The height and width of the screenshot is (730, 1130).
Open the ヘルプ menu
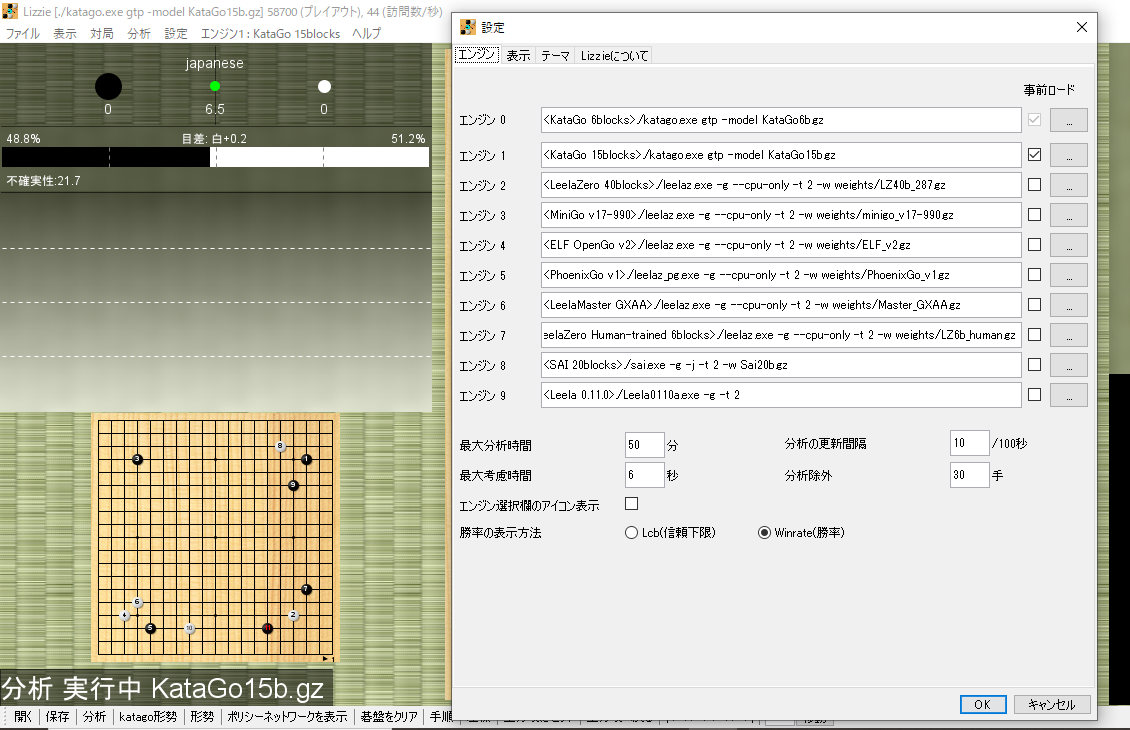[x=367, y=33]
